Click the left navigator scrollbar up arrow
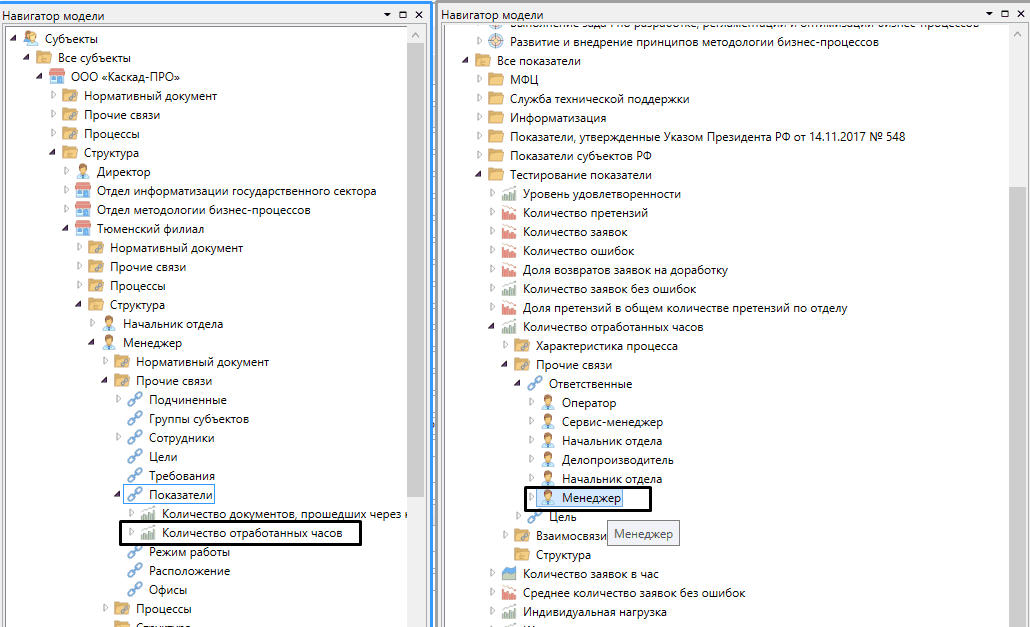This screenshot has width=1030, height=627. 415,35
